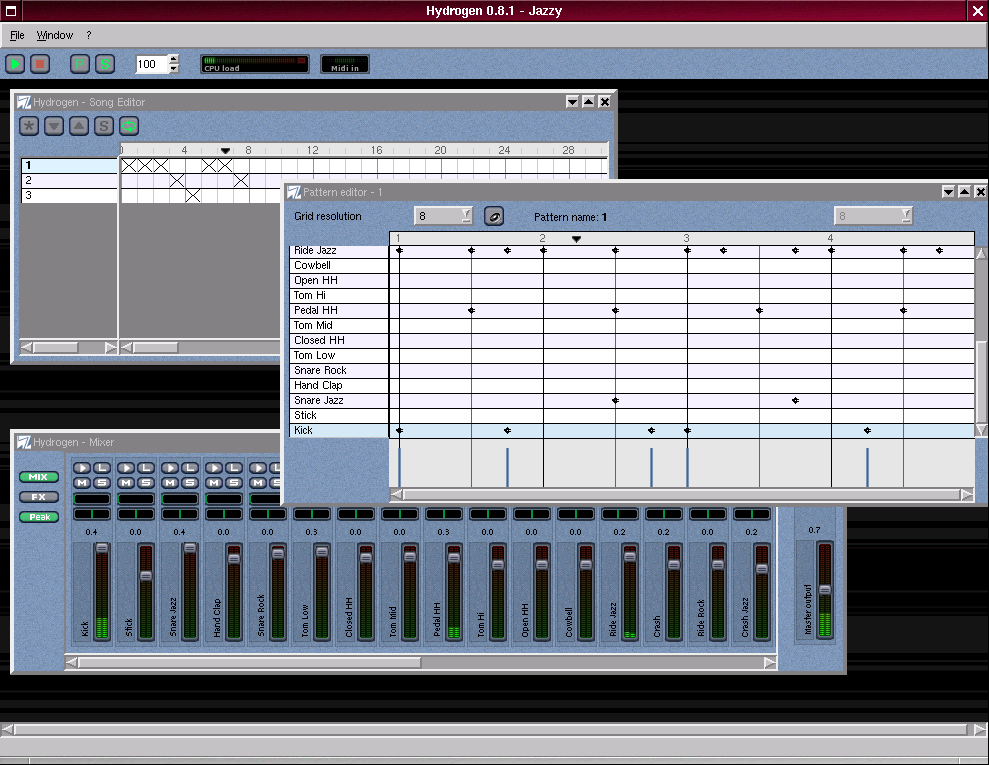
Task: Click the L button on the Stick channel
Action: [146, 468]
